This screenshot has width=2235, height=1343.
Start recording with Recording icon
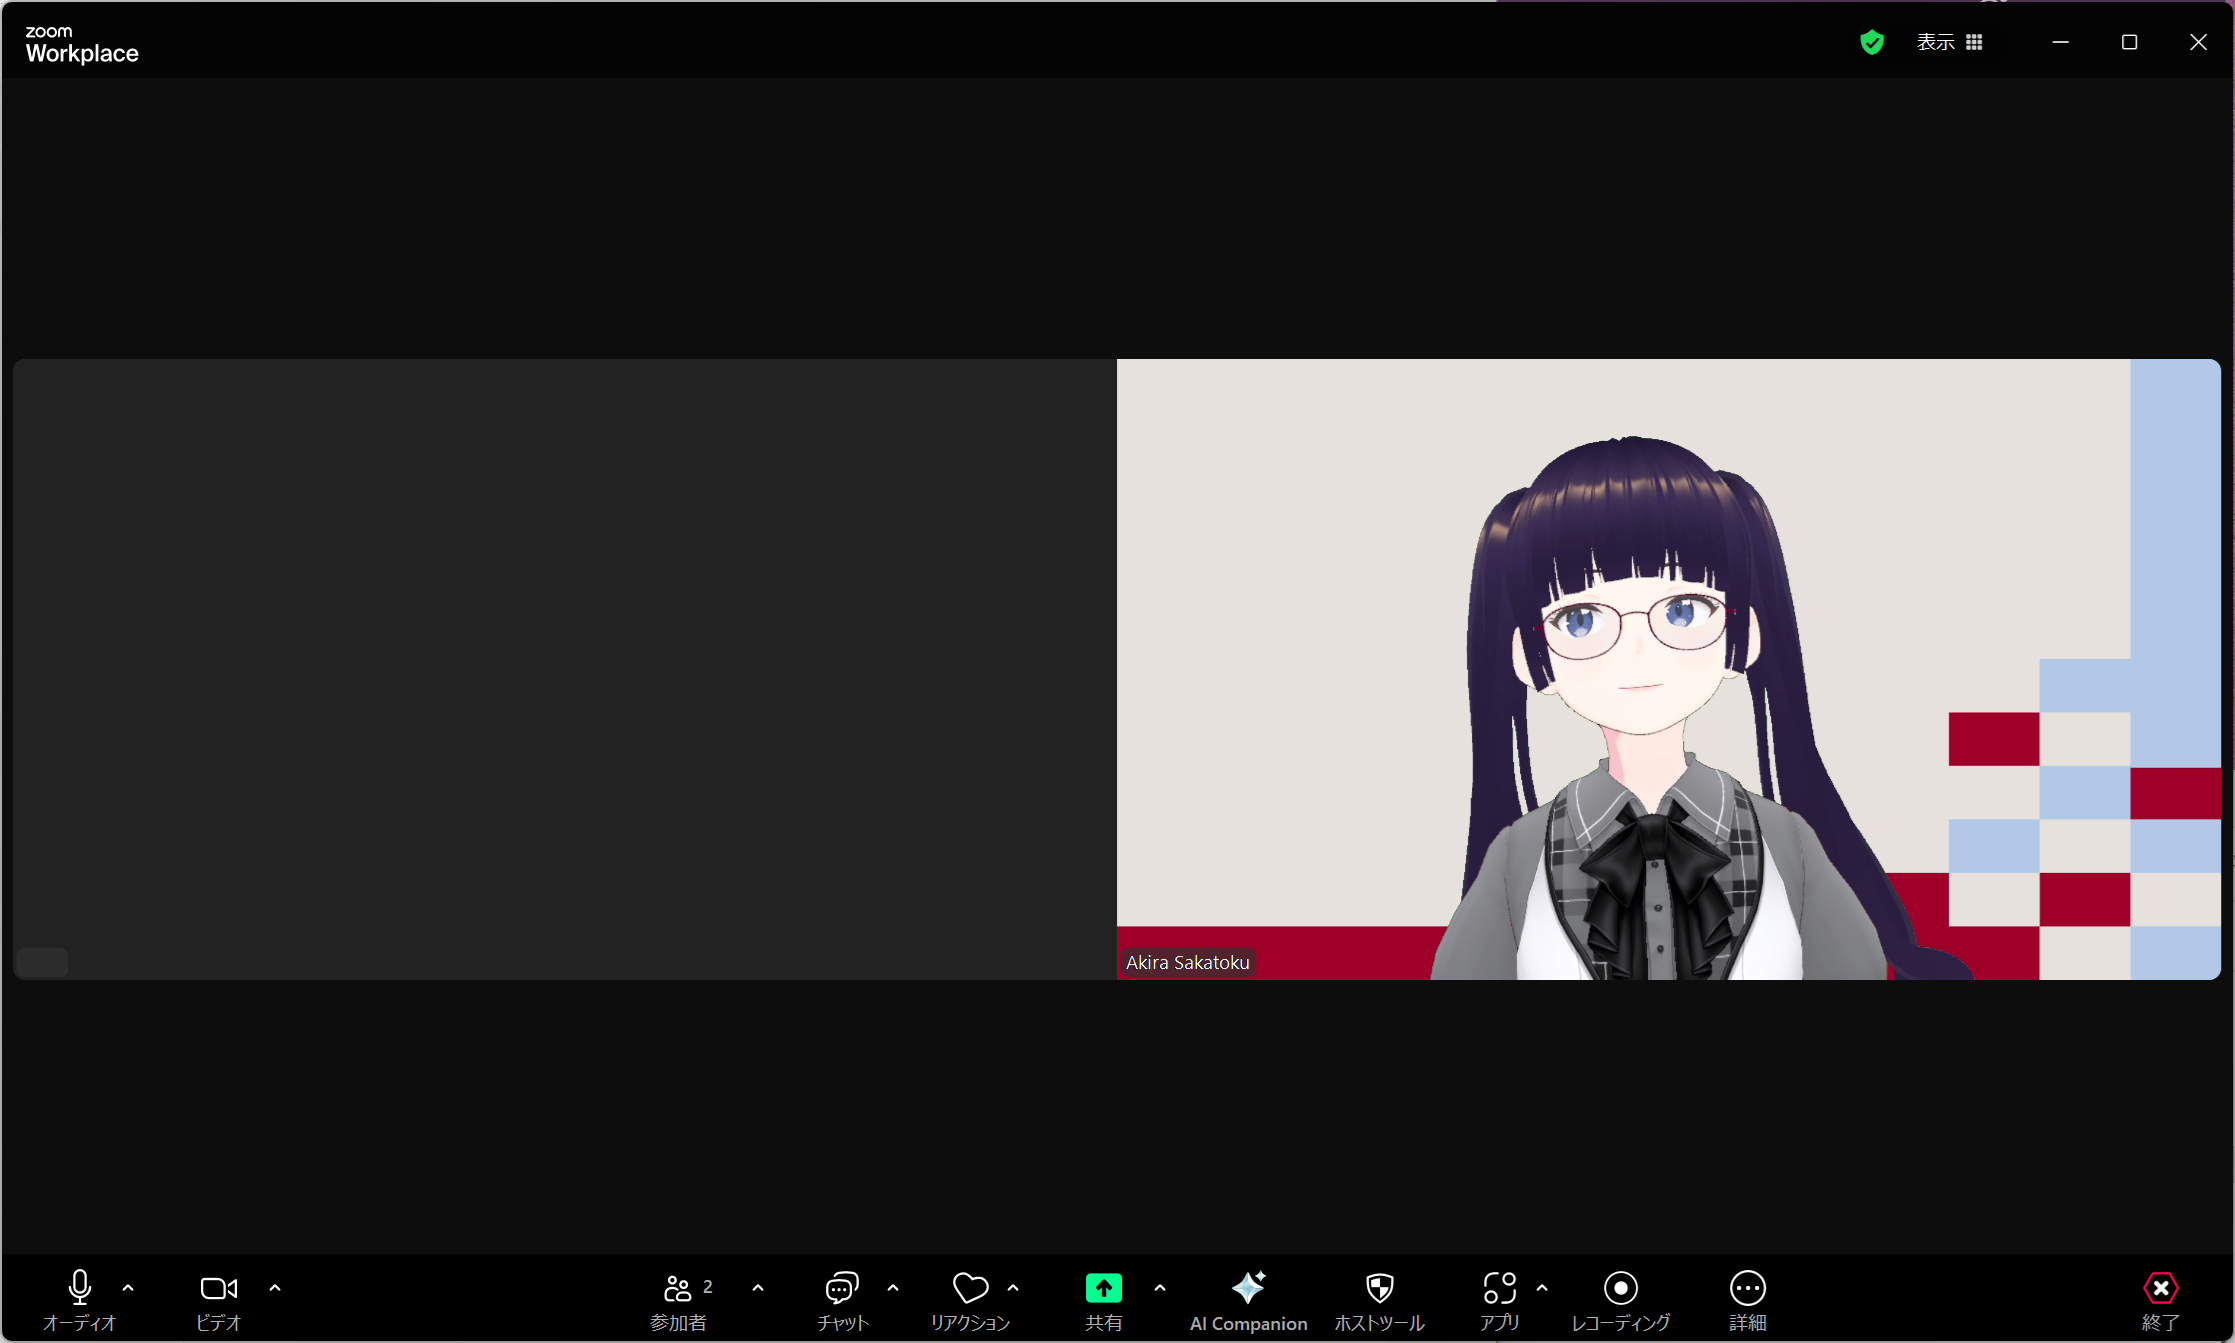tap(1620, 1288)
